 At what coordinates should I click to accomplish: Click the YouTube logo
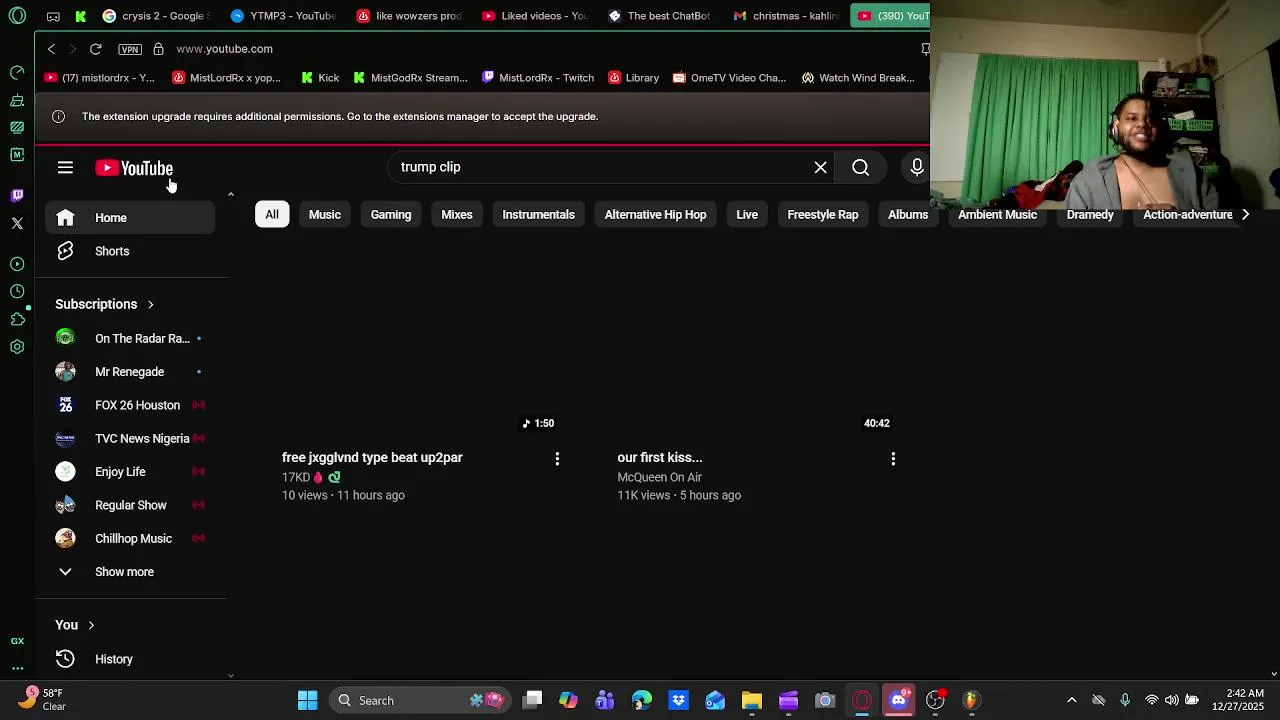(134, 168)
